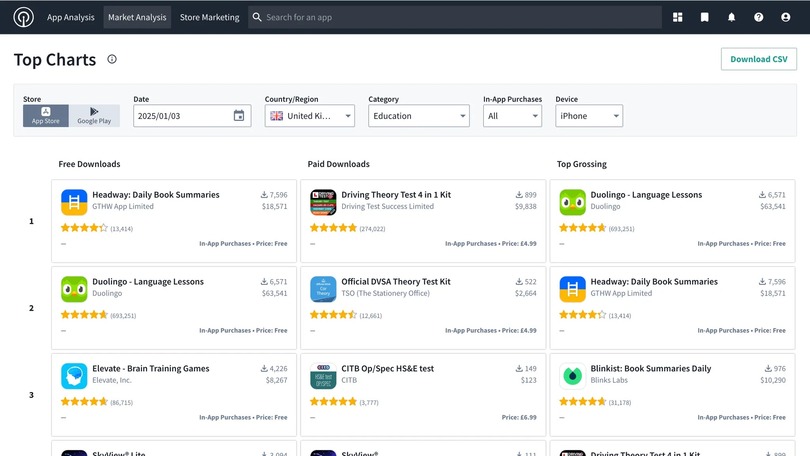
Task: Open the App Analysis menu
Action: 71,17
